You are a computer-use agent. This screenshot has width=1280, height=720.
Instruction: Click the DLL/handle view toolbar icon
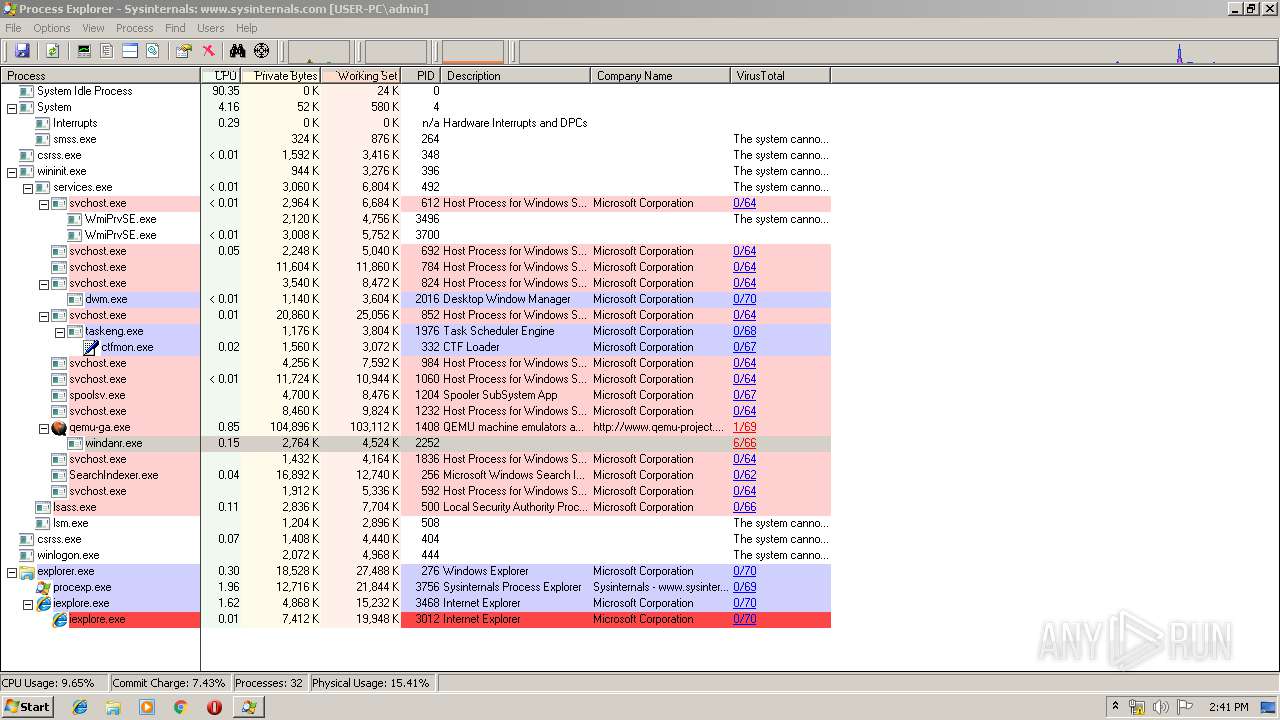[x=153, y=51]
